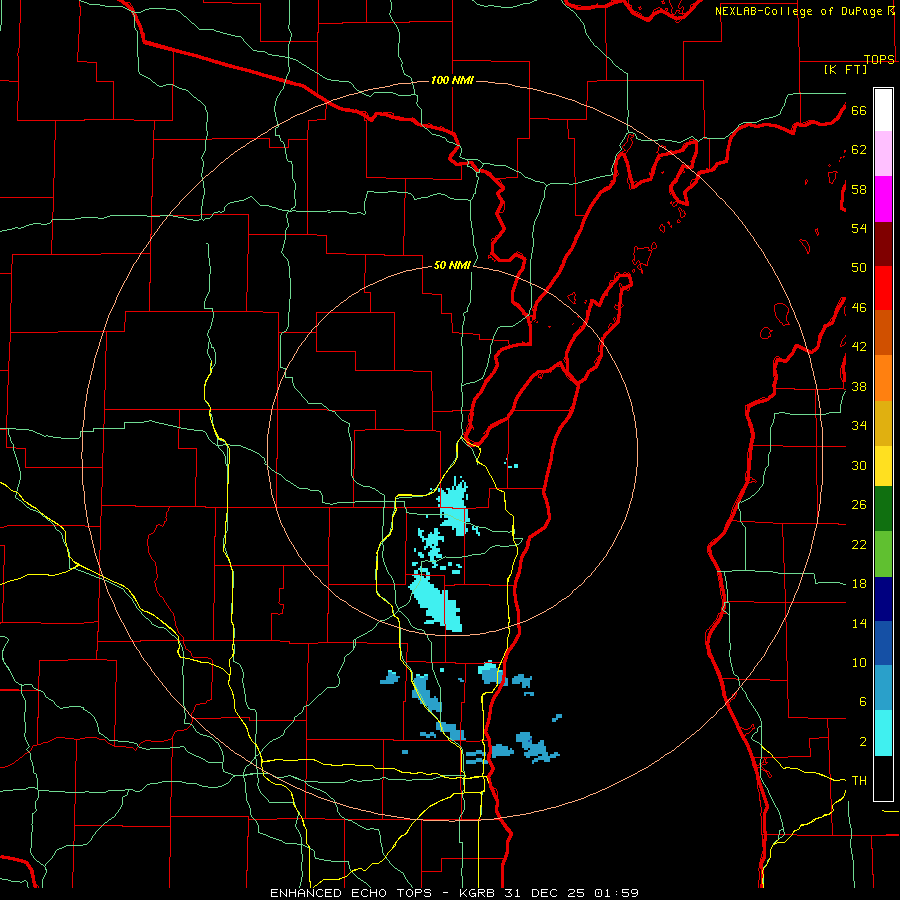900x900 pixels.
Task: Click the 62 legend value
Action: coord(859,150)
